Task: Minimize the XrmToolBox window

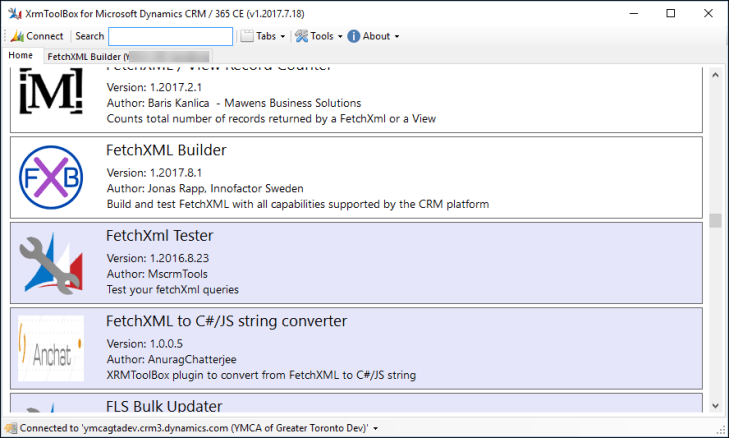Action: click(633, 13)
